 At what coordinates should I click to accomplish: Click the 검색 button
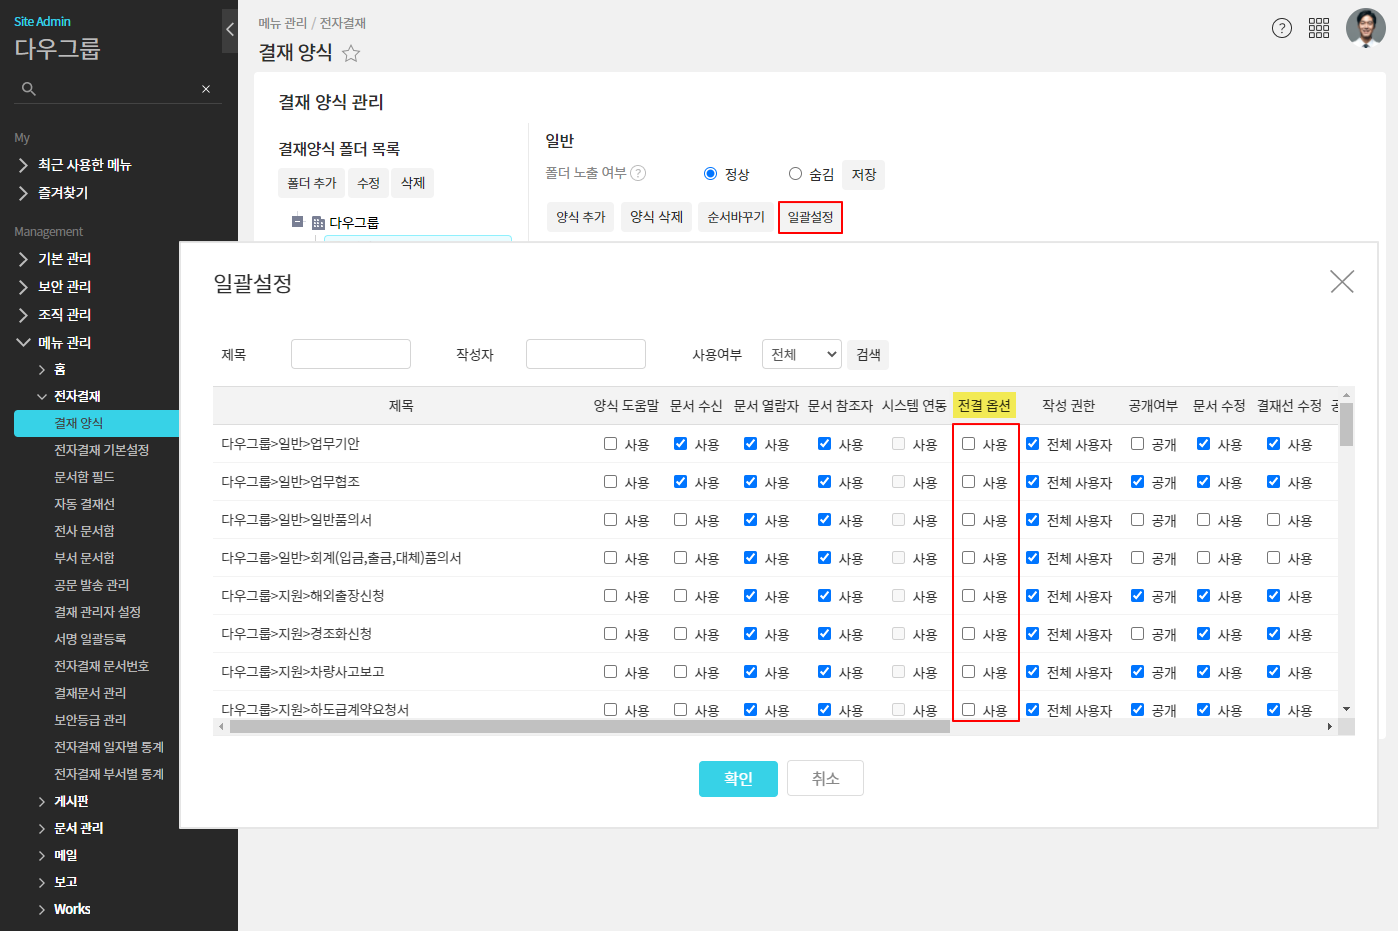[868, 354]
